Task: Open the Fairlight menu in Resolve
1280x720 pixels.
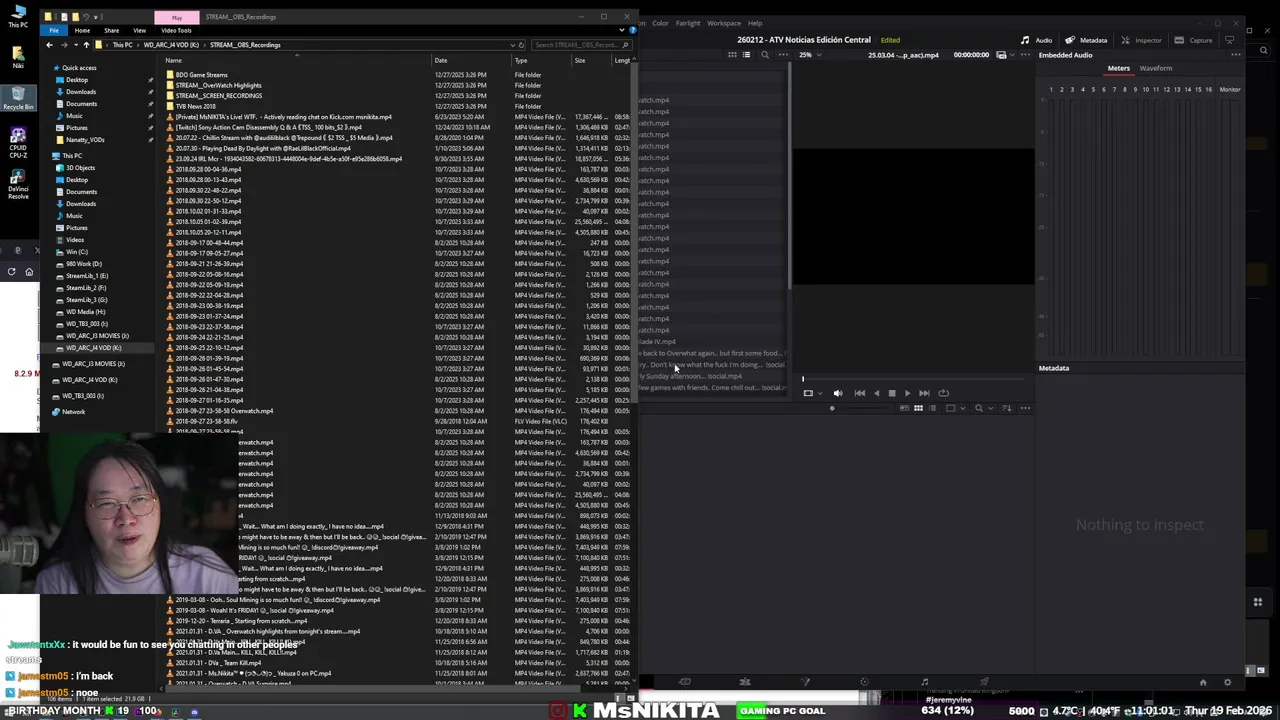Action: point(688,23)
